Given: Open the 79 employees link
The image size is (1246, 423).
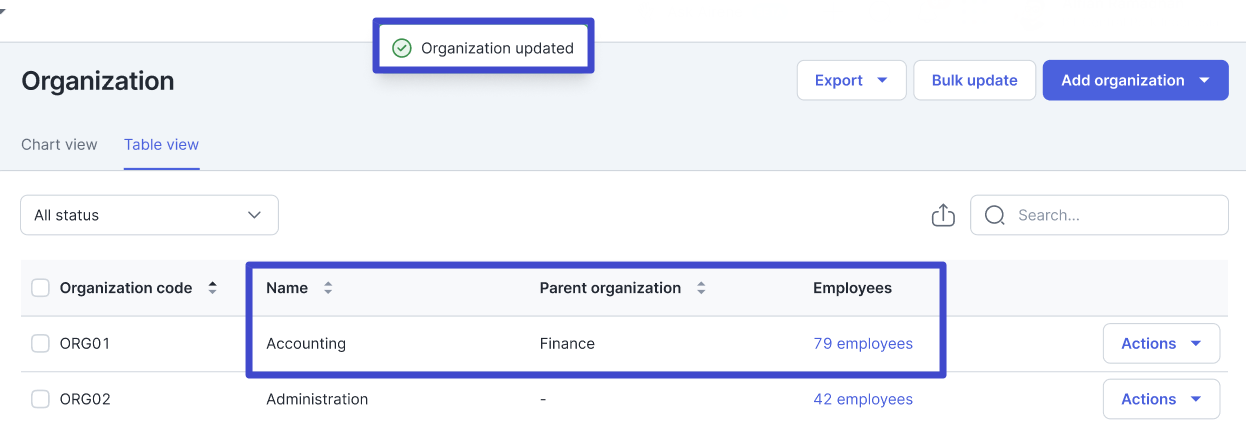Looking at the screenshot, I should pos(863,343).
